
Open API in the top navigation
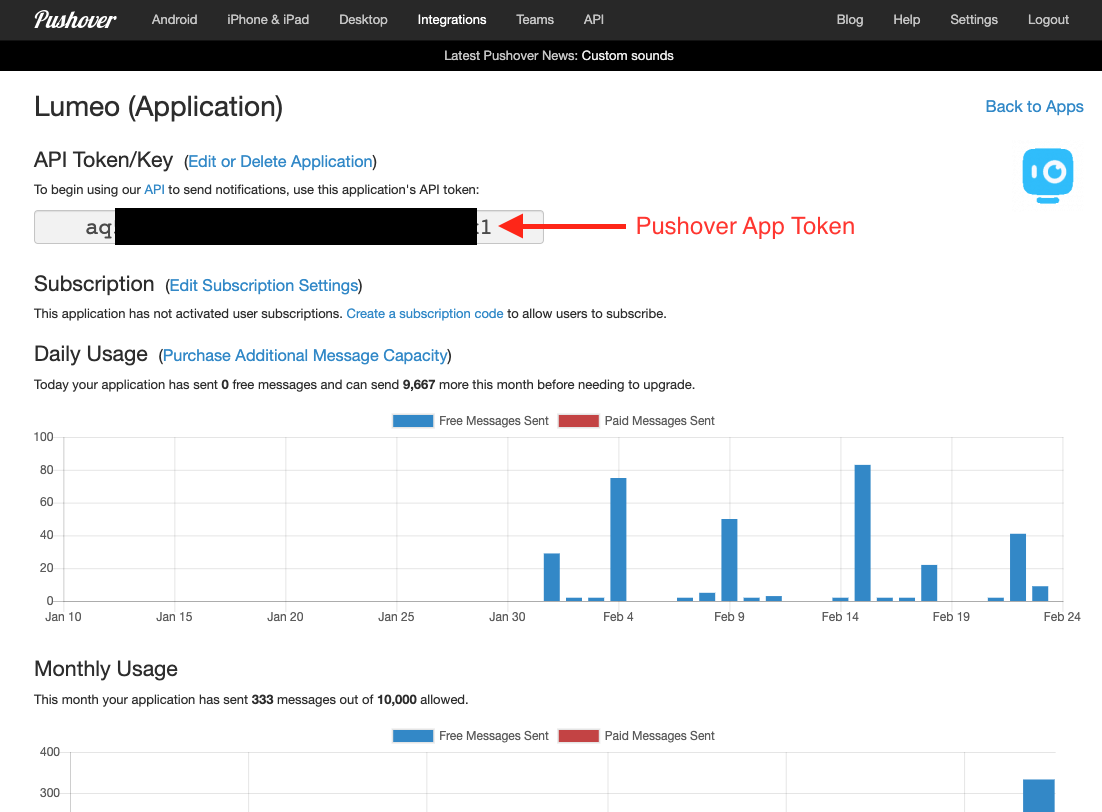[x=594, y=20]
